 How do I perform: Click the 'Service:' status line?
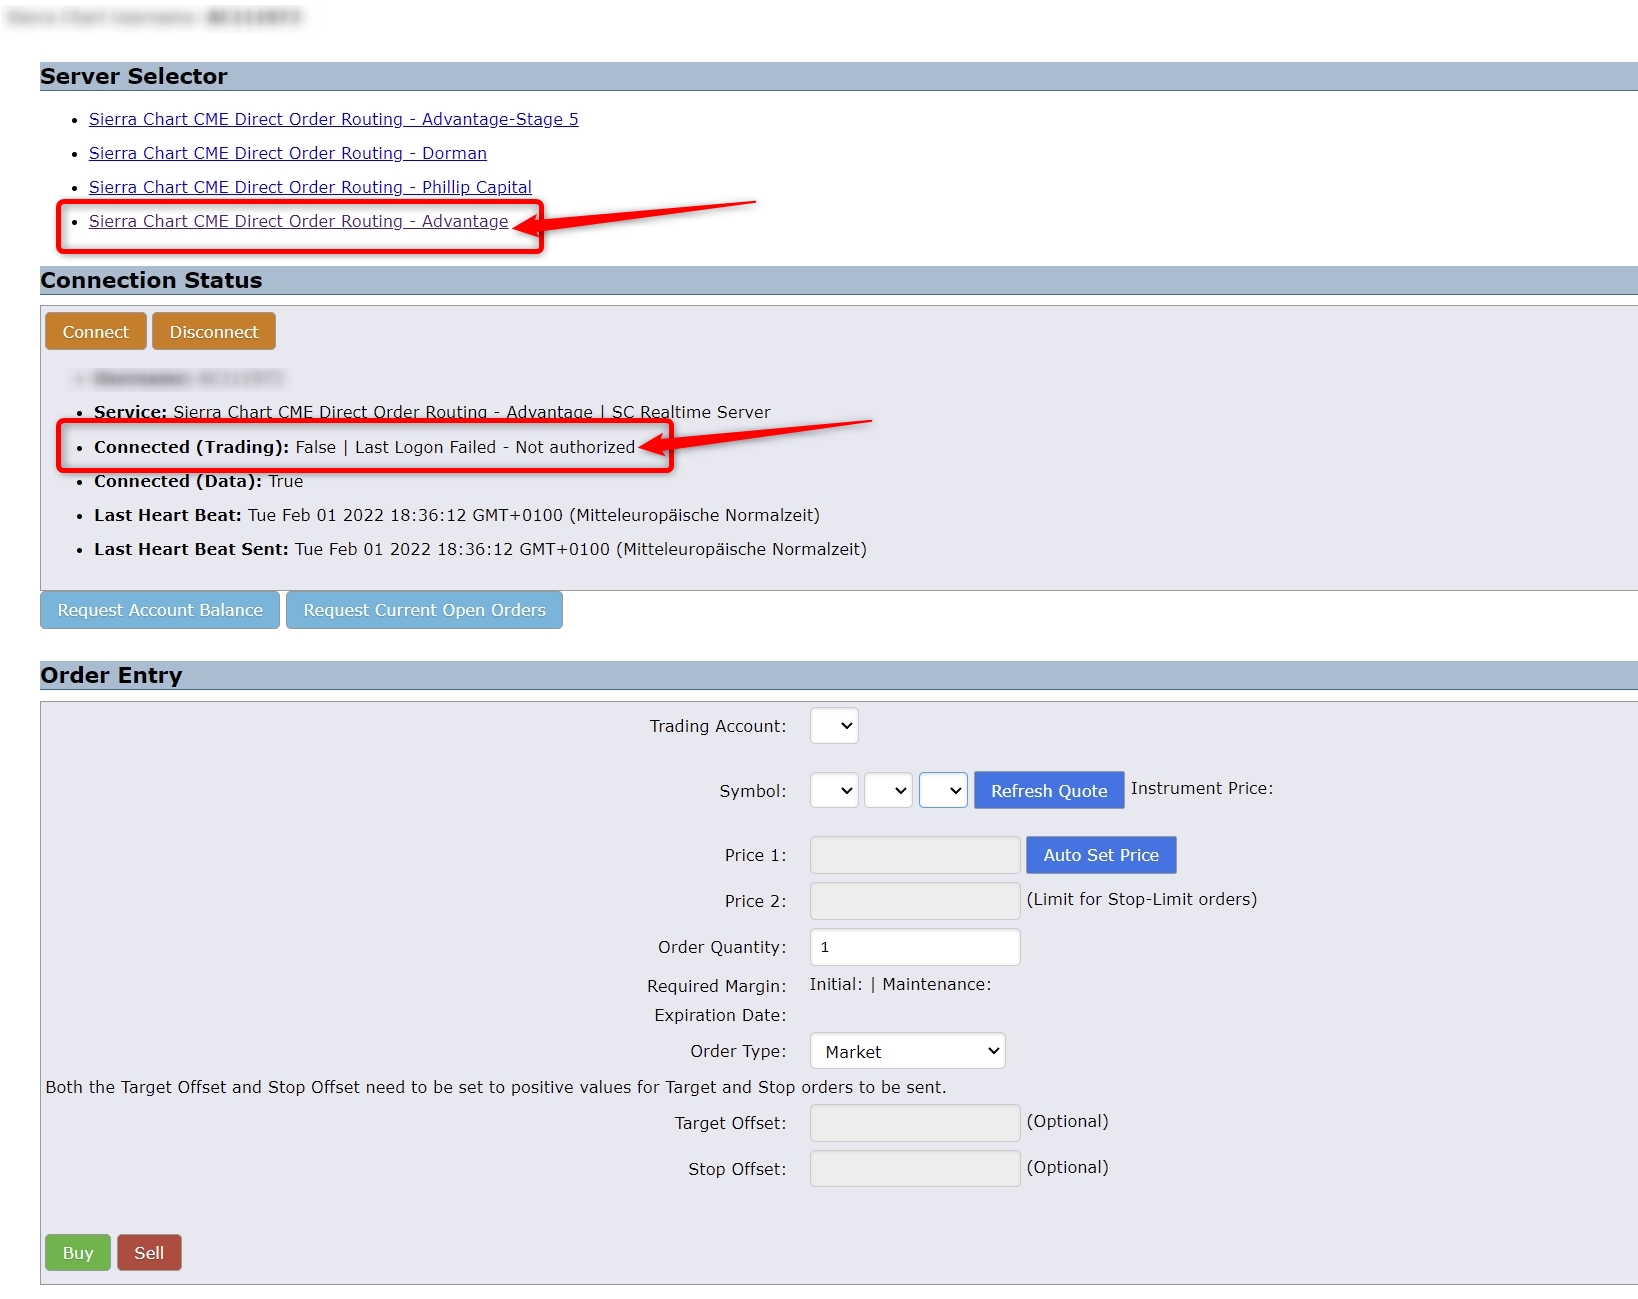[x=432, y=412]
